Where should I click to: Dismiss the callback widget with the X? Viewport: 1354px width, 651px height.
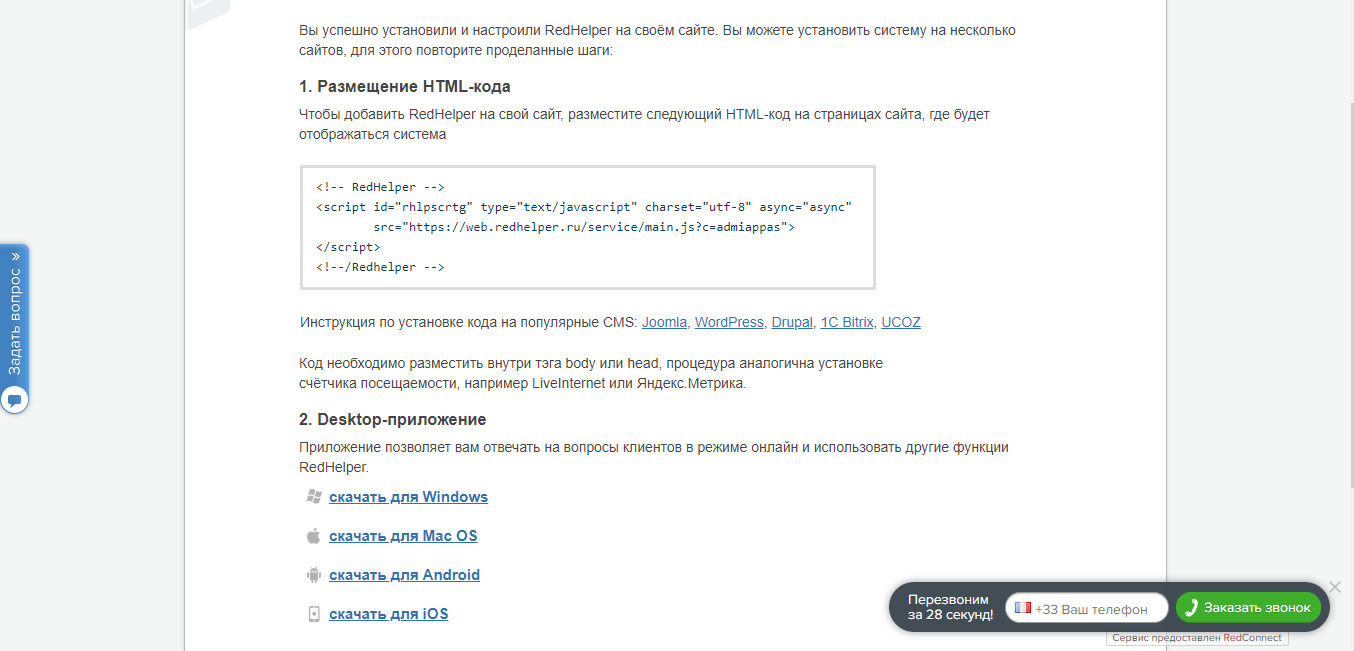[1335, 587]
